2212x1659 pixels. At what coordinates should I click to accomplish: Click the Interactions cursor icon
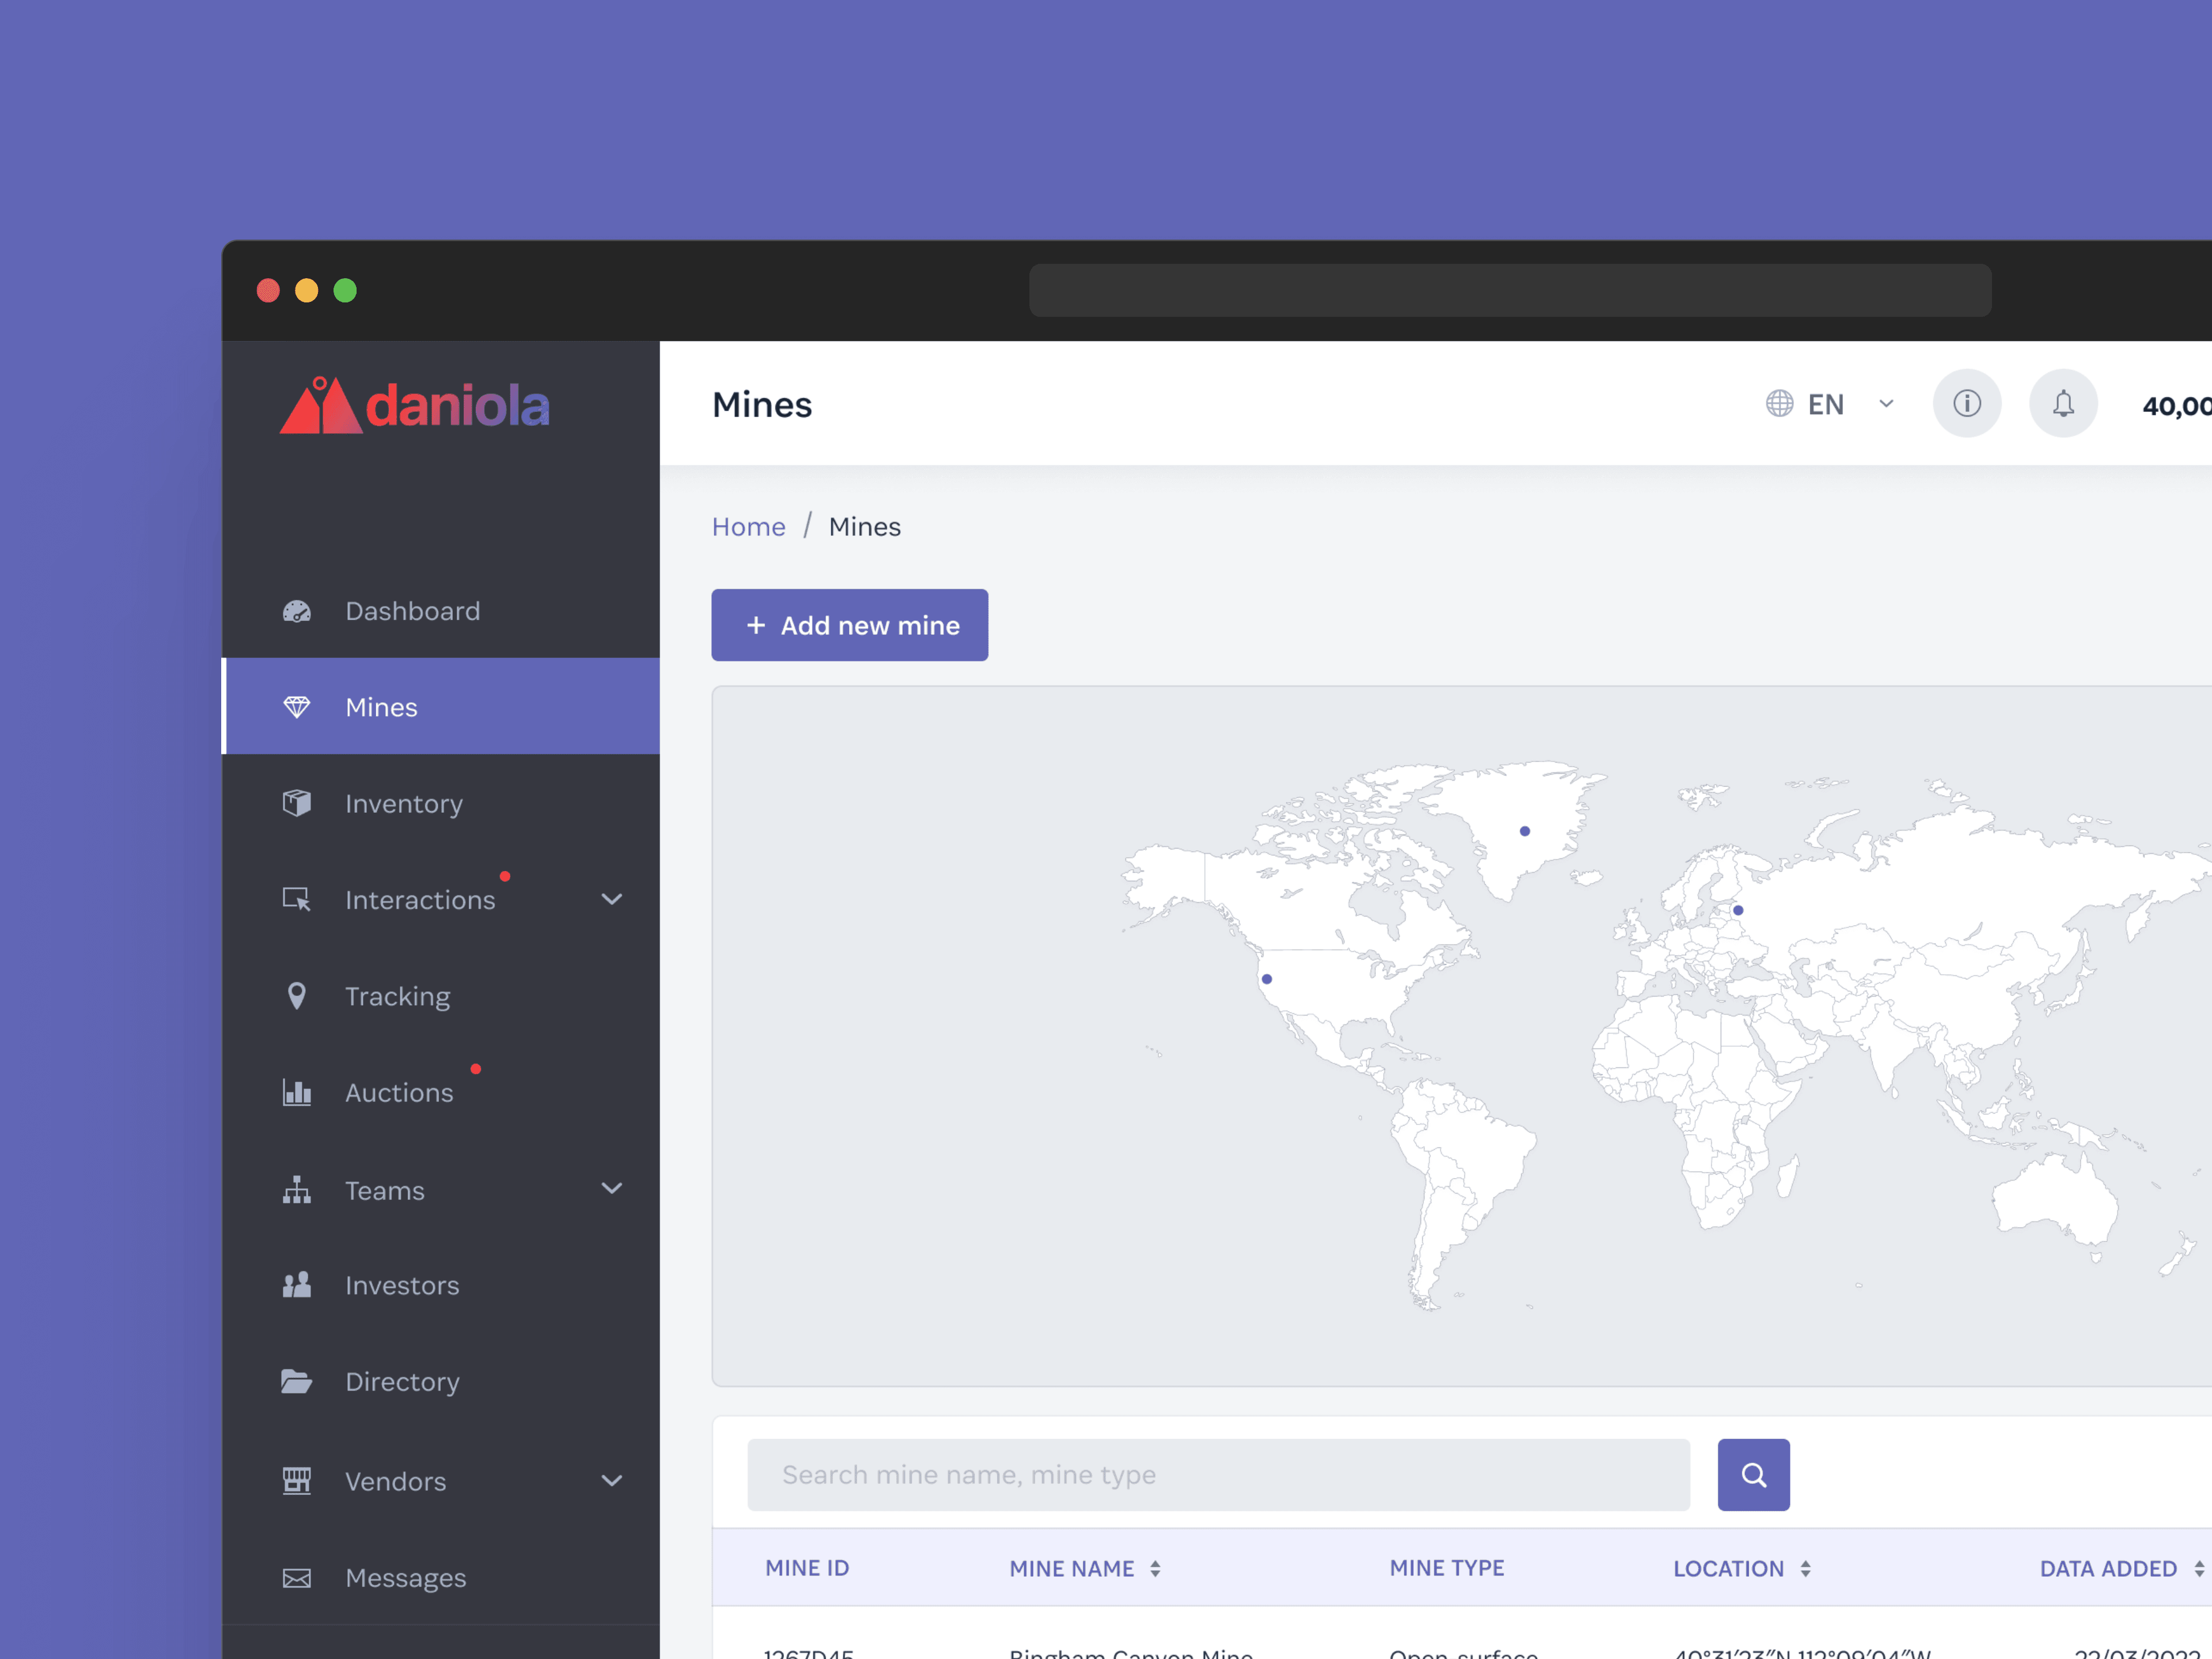[x=297, y=899]
